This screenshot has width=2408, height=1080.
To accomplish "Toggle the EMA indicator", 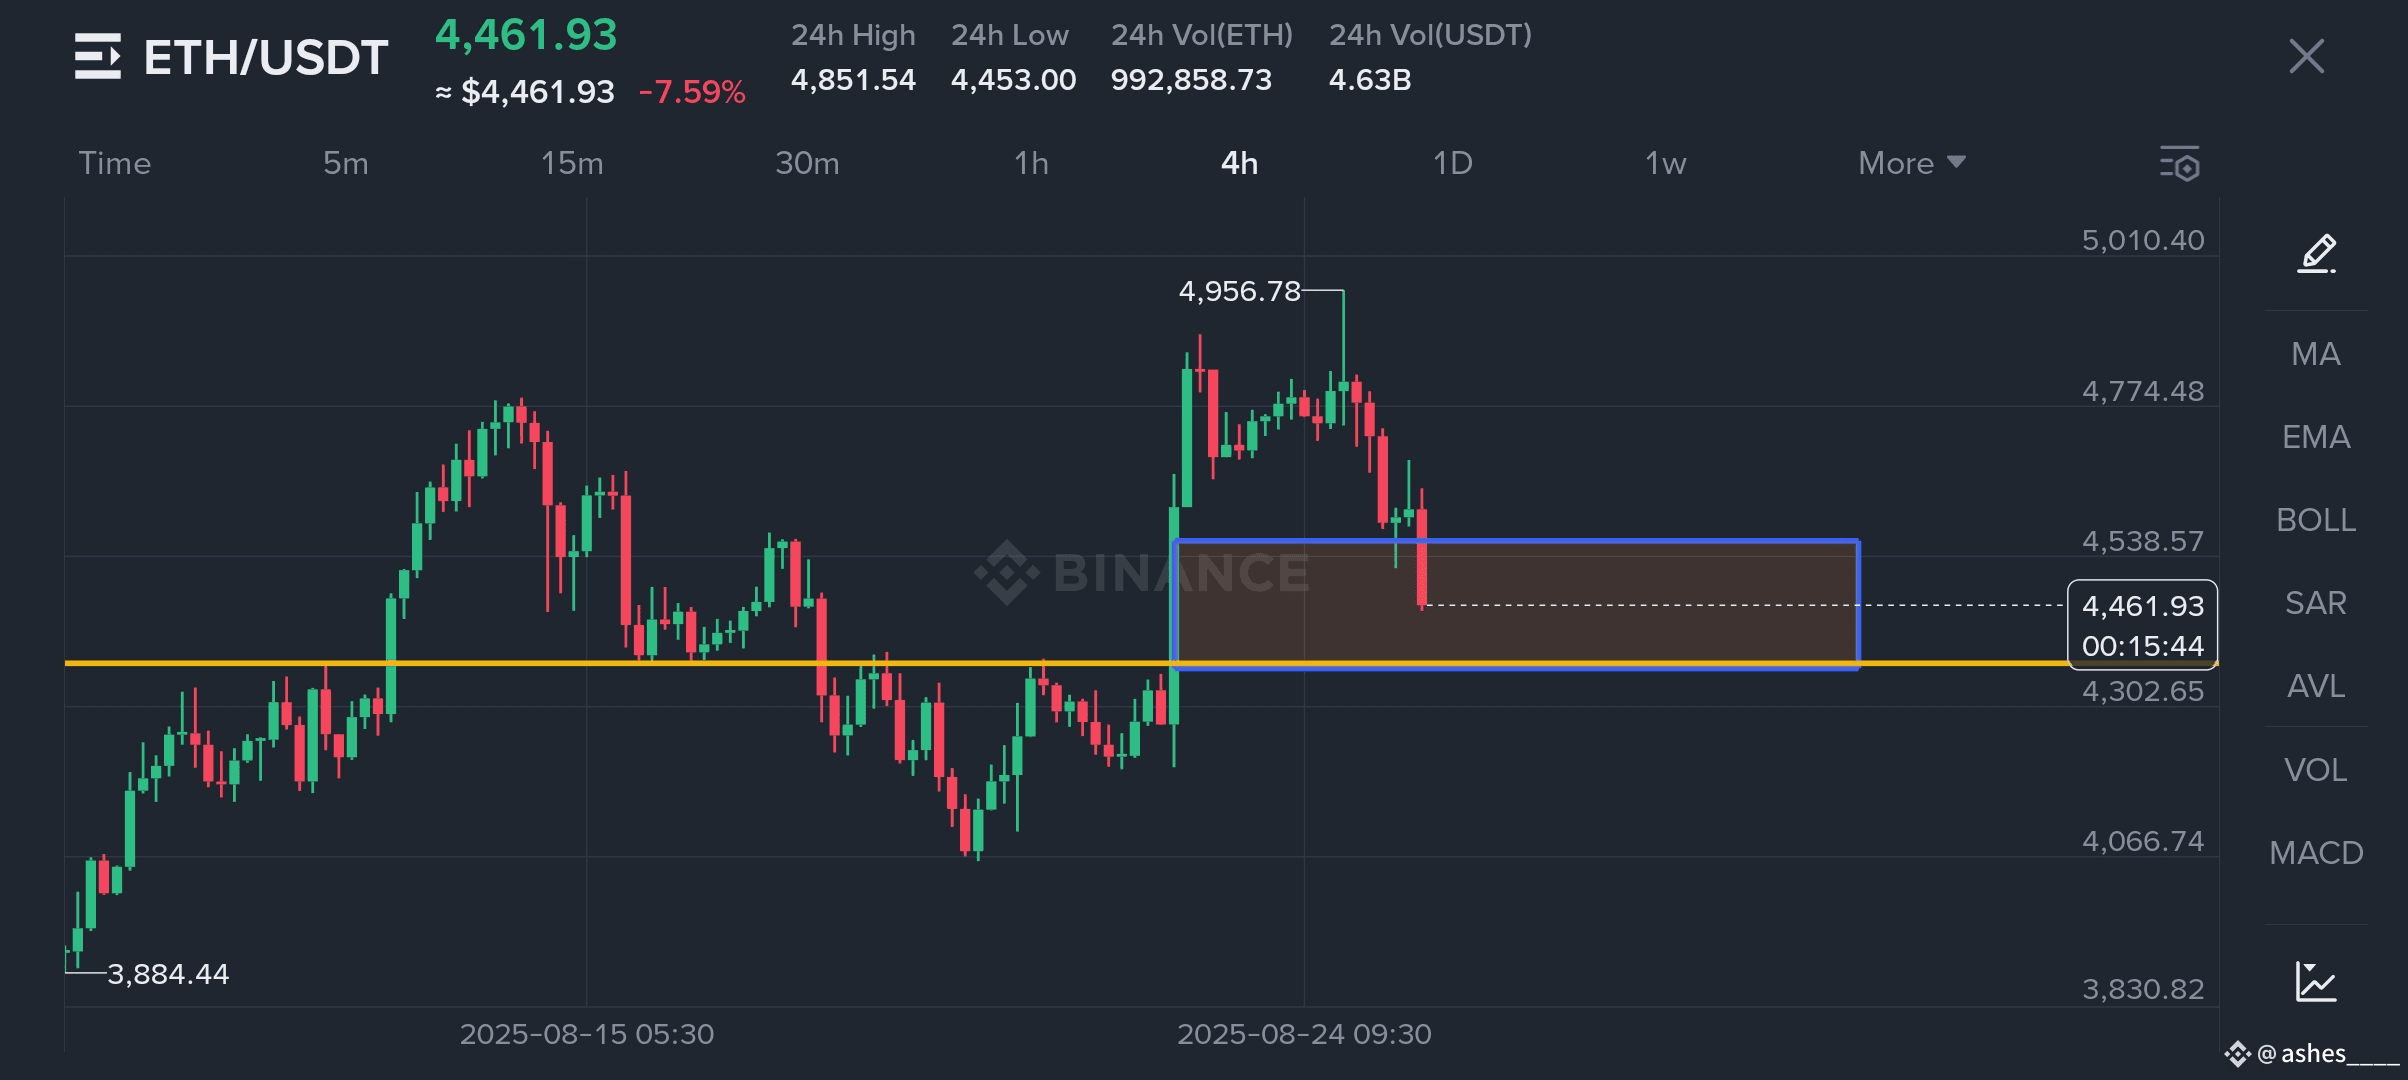I will click(x=2316, y=437).
